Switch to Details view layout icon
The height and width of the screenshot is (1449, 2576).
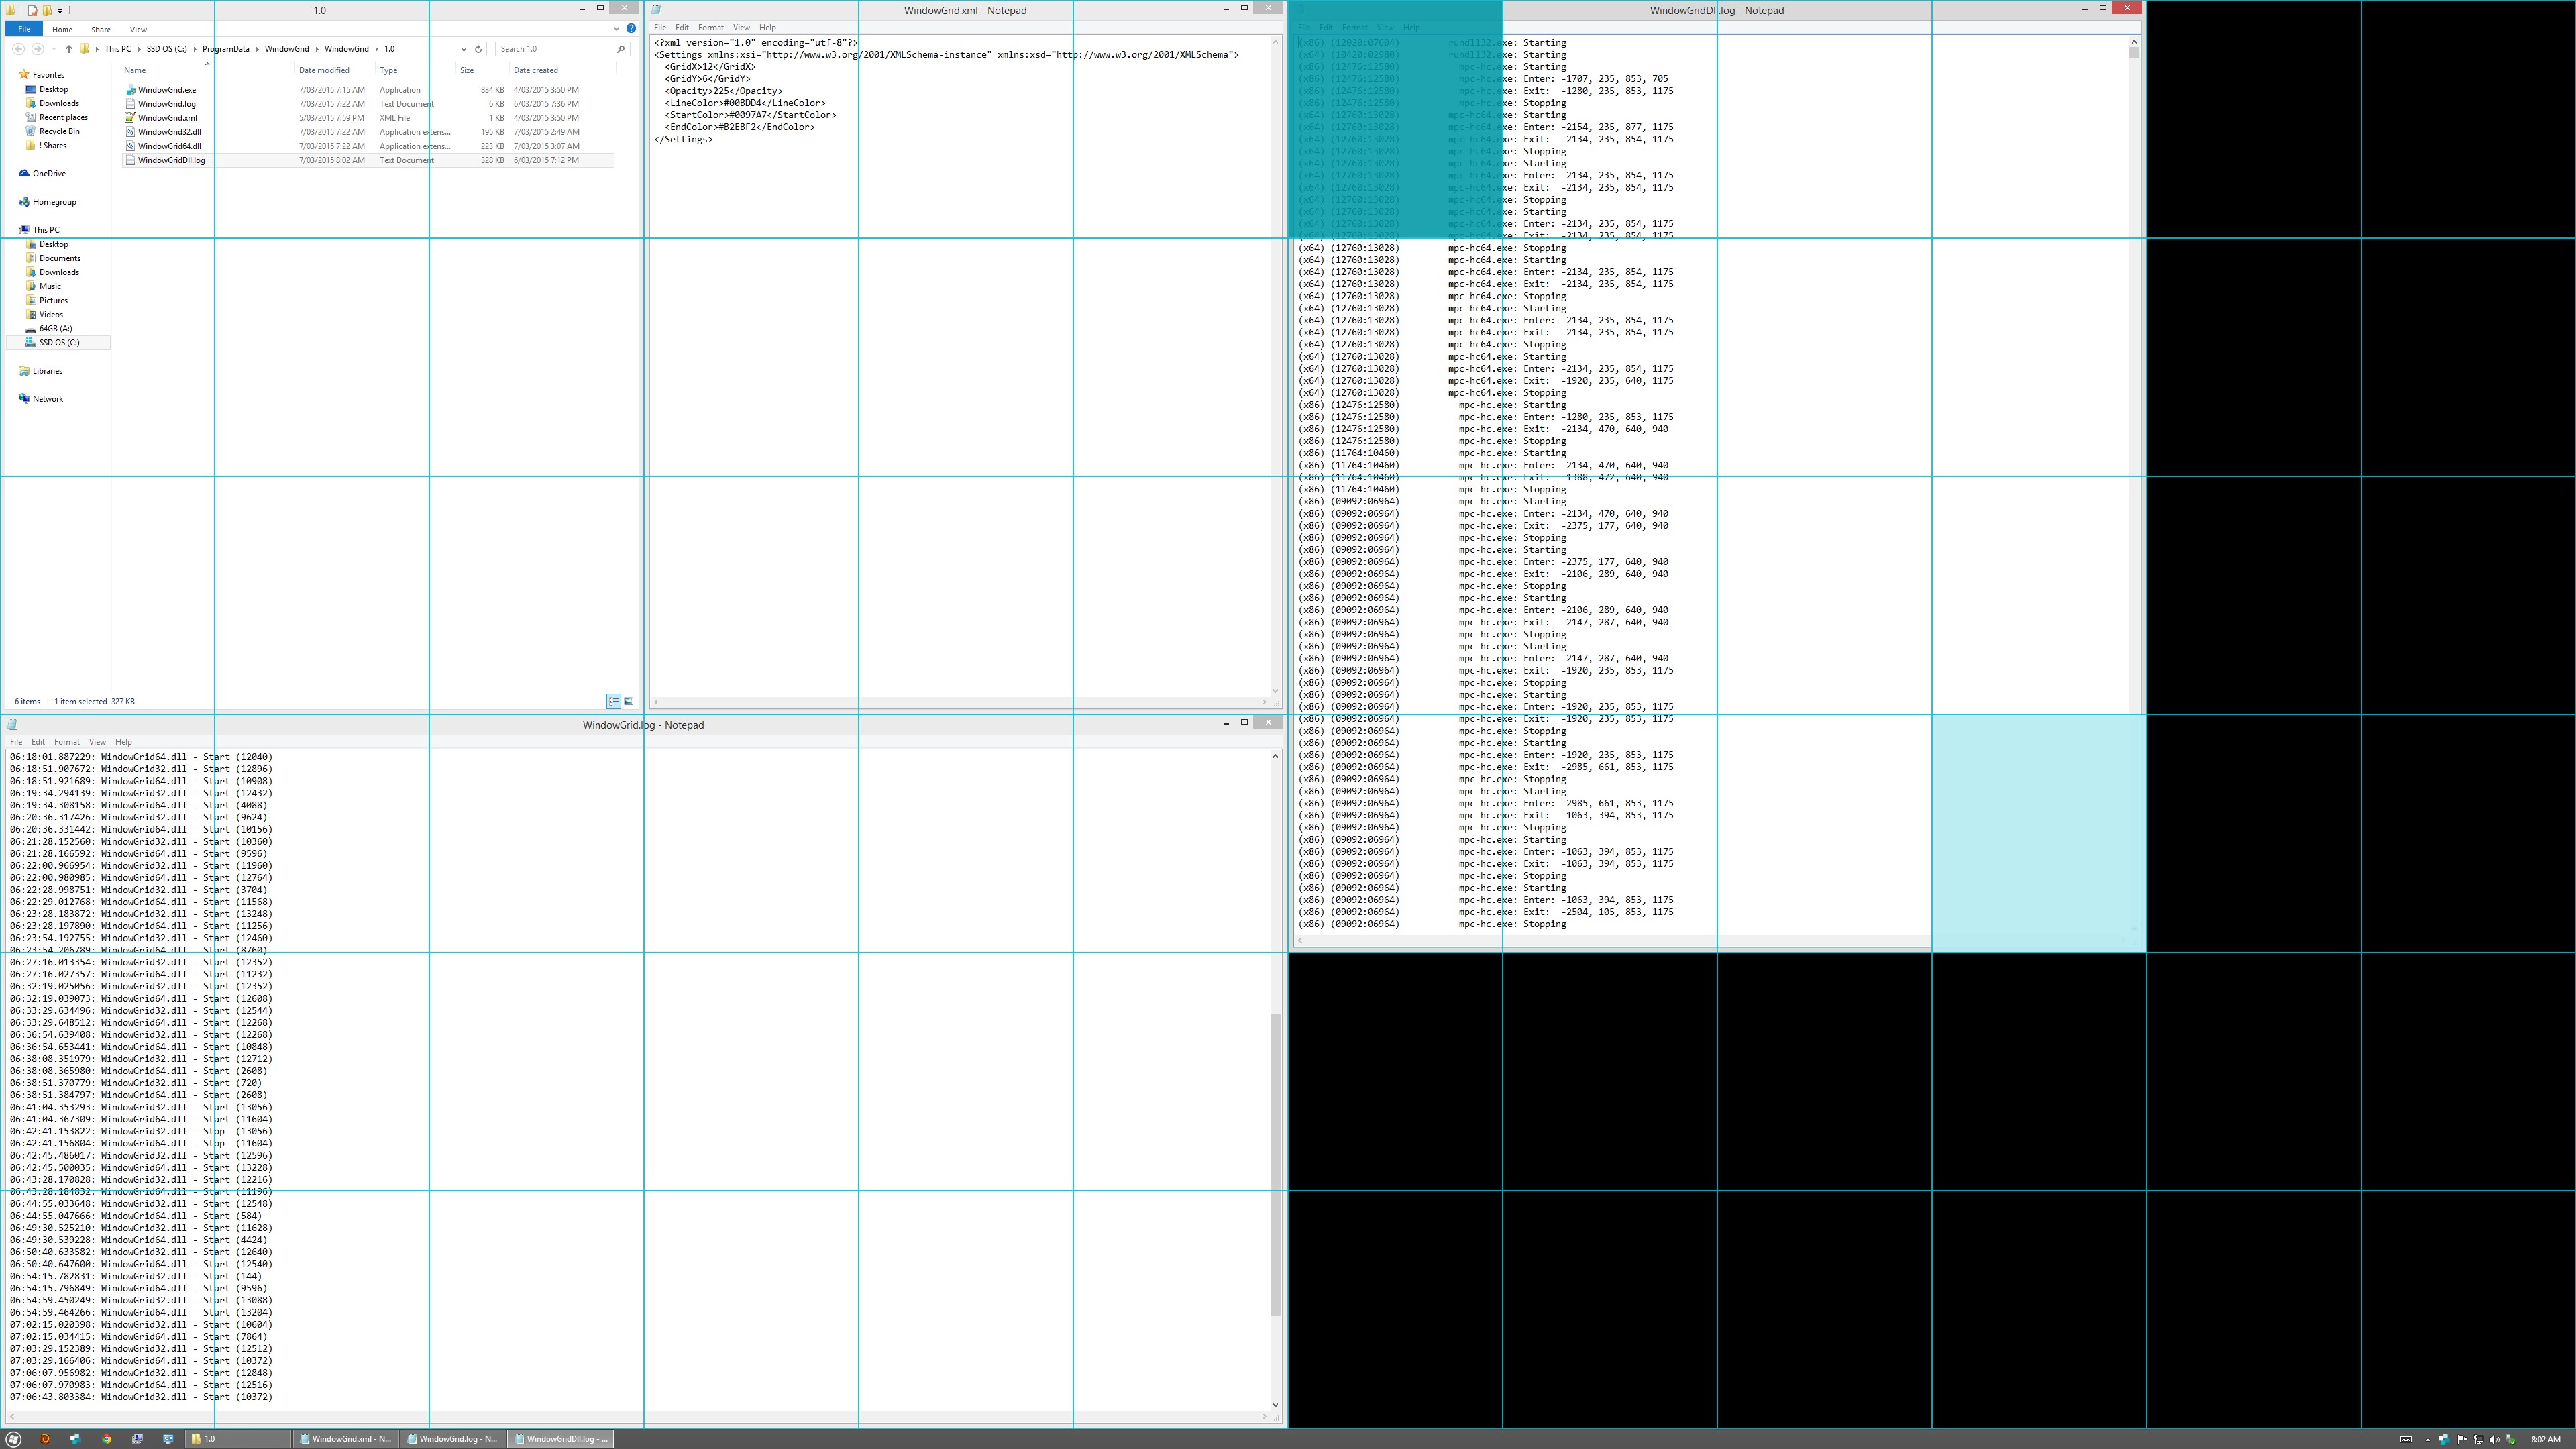613,701
